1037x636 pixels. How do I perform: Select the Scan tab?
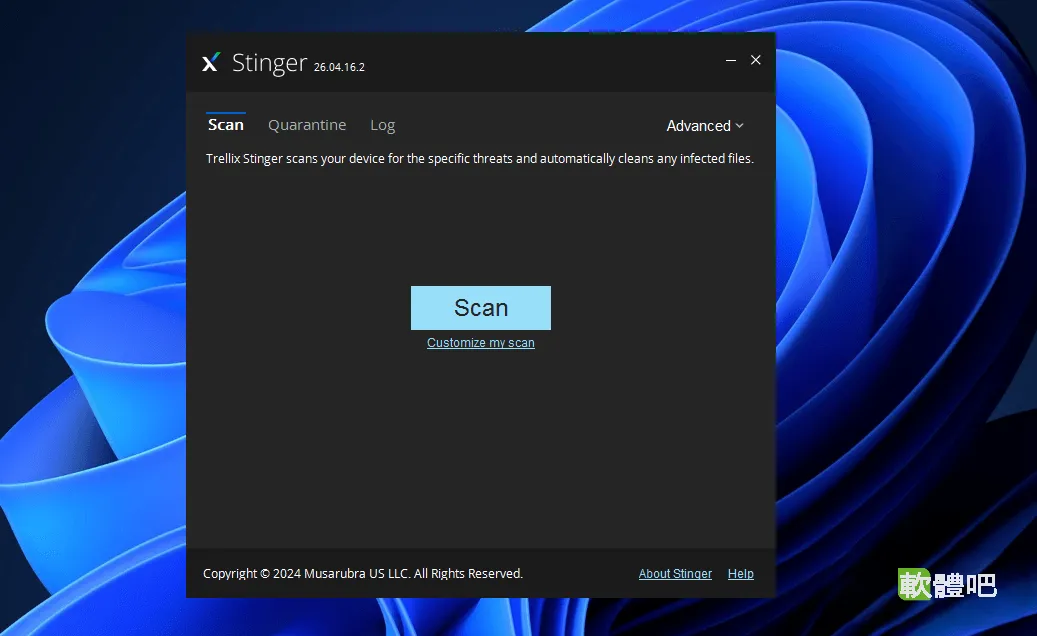tap(226, 124)
